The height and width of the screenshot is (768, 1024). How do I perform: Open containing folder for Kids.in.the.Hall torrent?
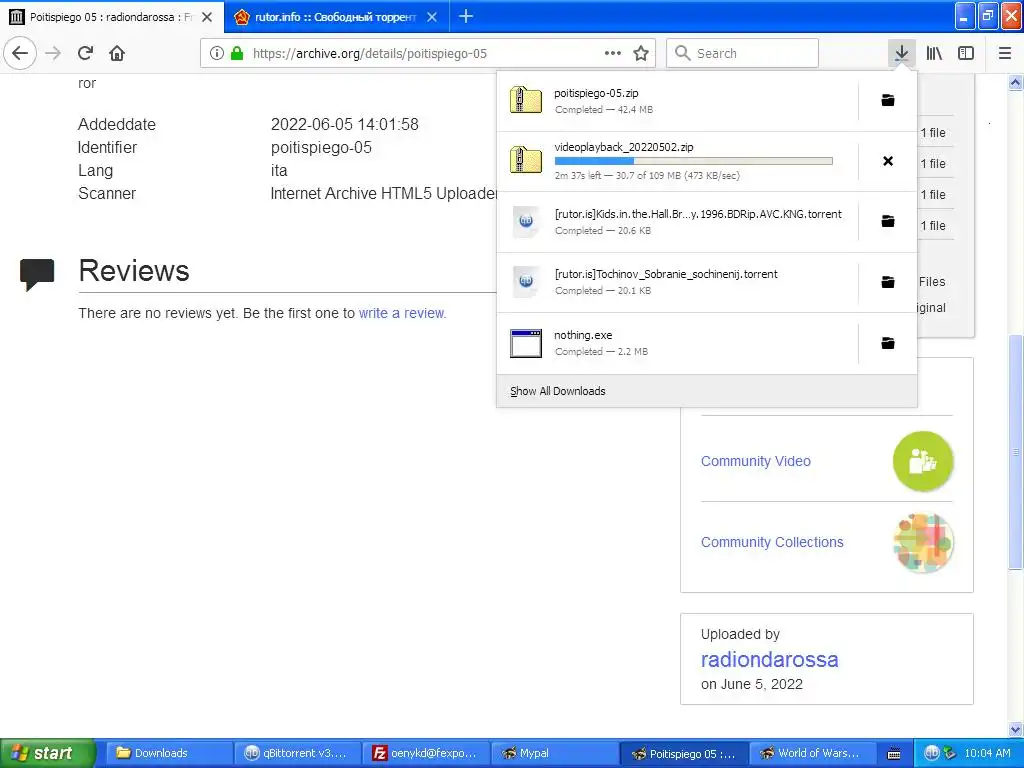coord(888,221)
